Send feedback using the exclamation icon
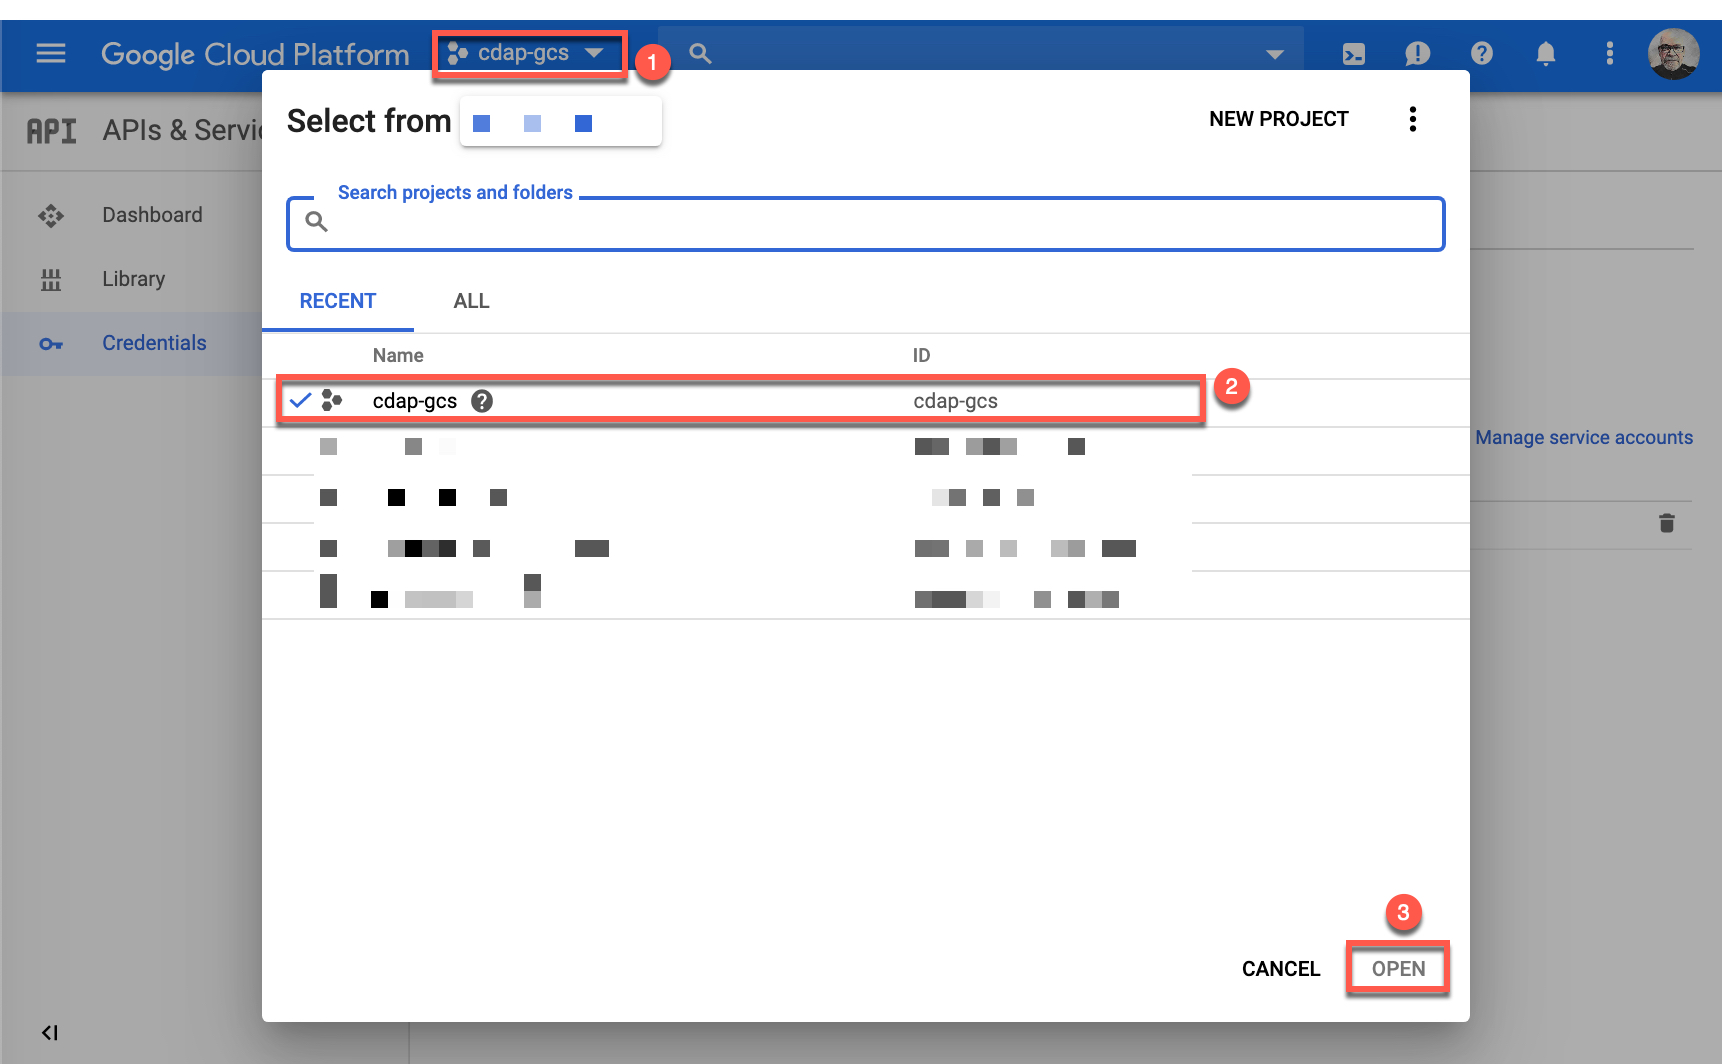This screenshot has width=1722, height=1064. click(x=1417, y=54)
